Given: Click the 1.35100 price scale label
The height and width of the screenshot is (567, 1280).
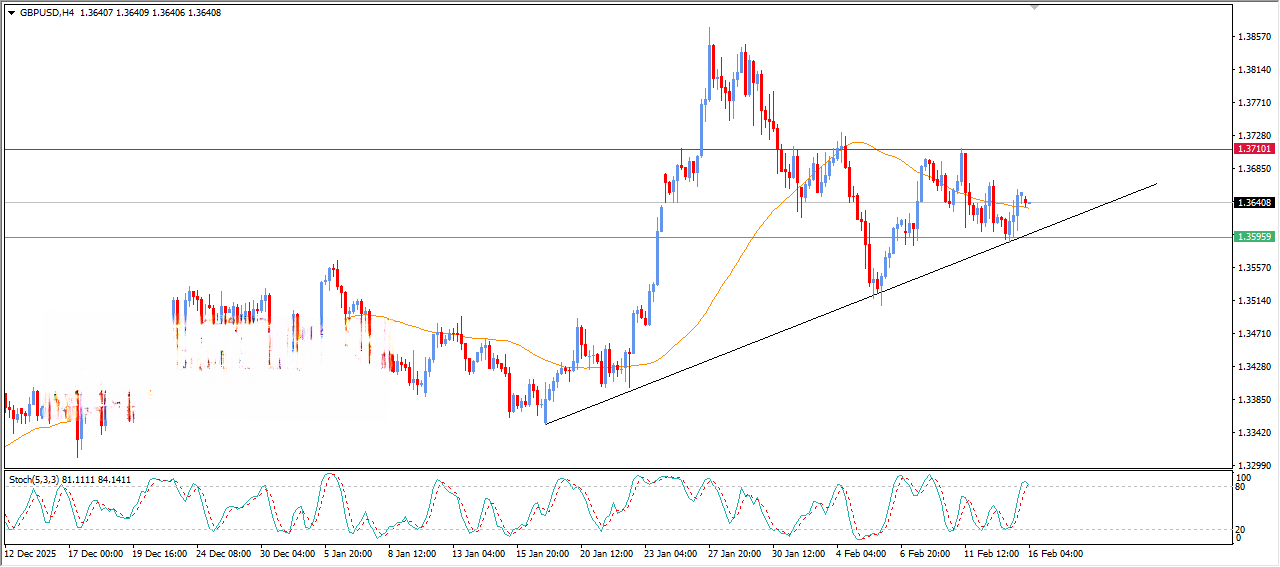Looking at the screenshot, I should click(1254, 301).
